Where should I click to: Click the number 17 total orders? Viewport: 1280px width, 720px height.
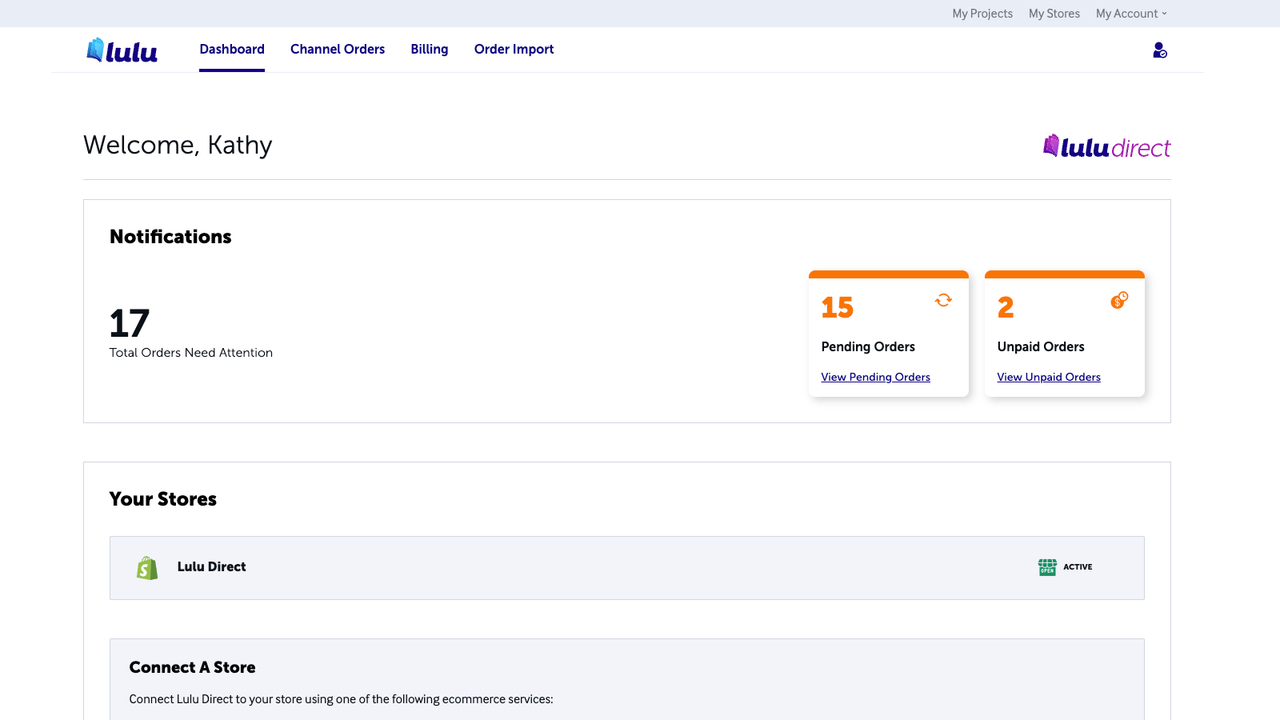(129, 323)
